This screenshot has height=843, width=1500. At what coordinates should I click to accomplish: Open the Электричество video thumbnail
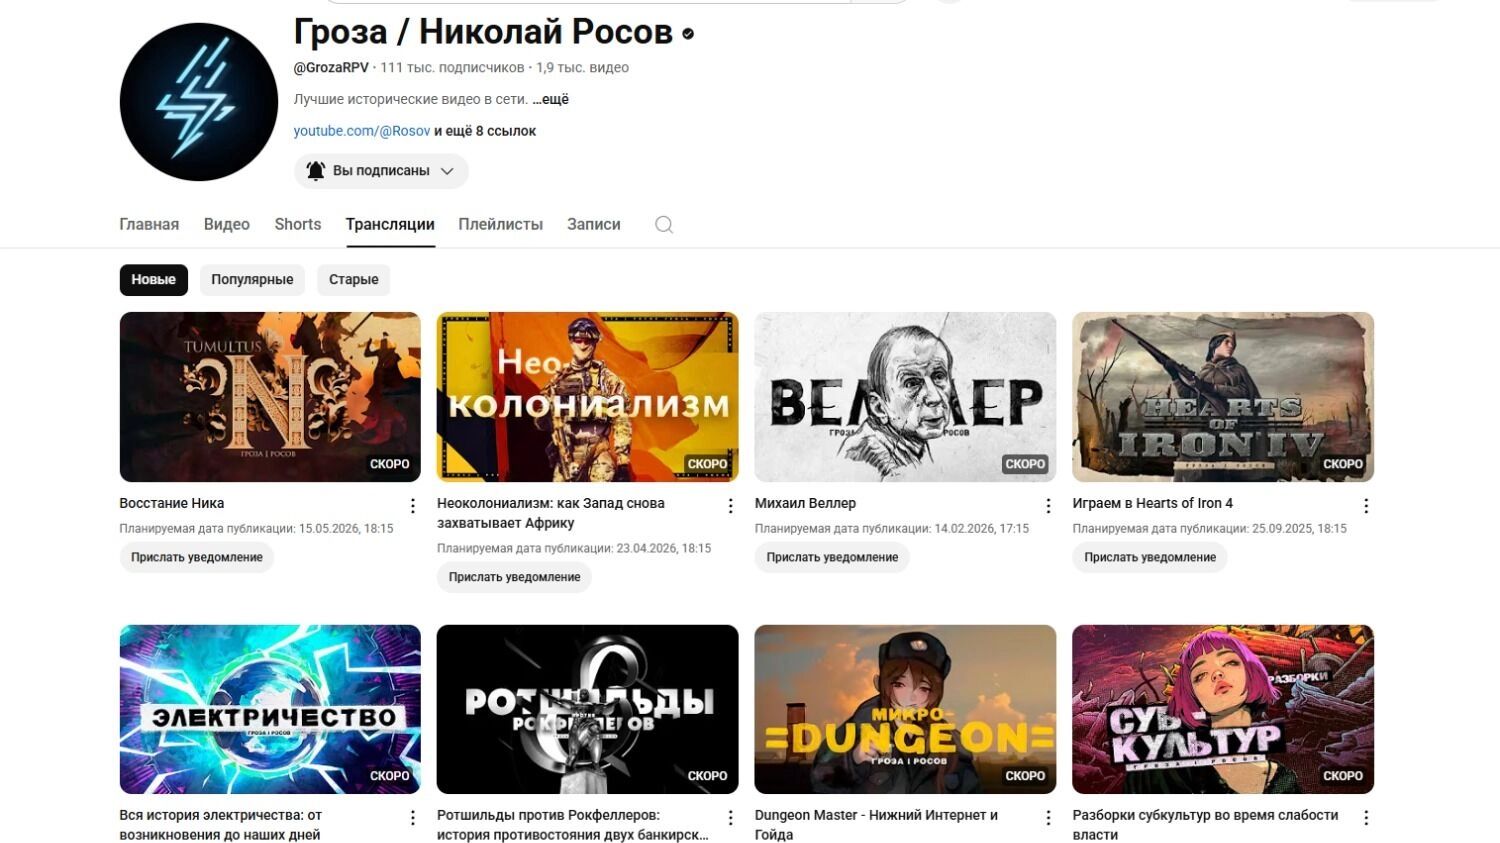[x=270, y=710]
